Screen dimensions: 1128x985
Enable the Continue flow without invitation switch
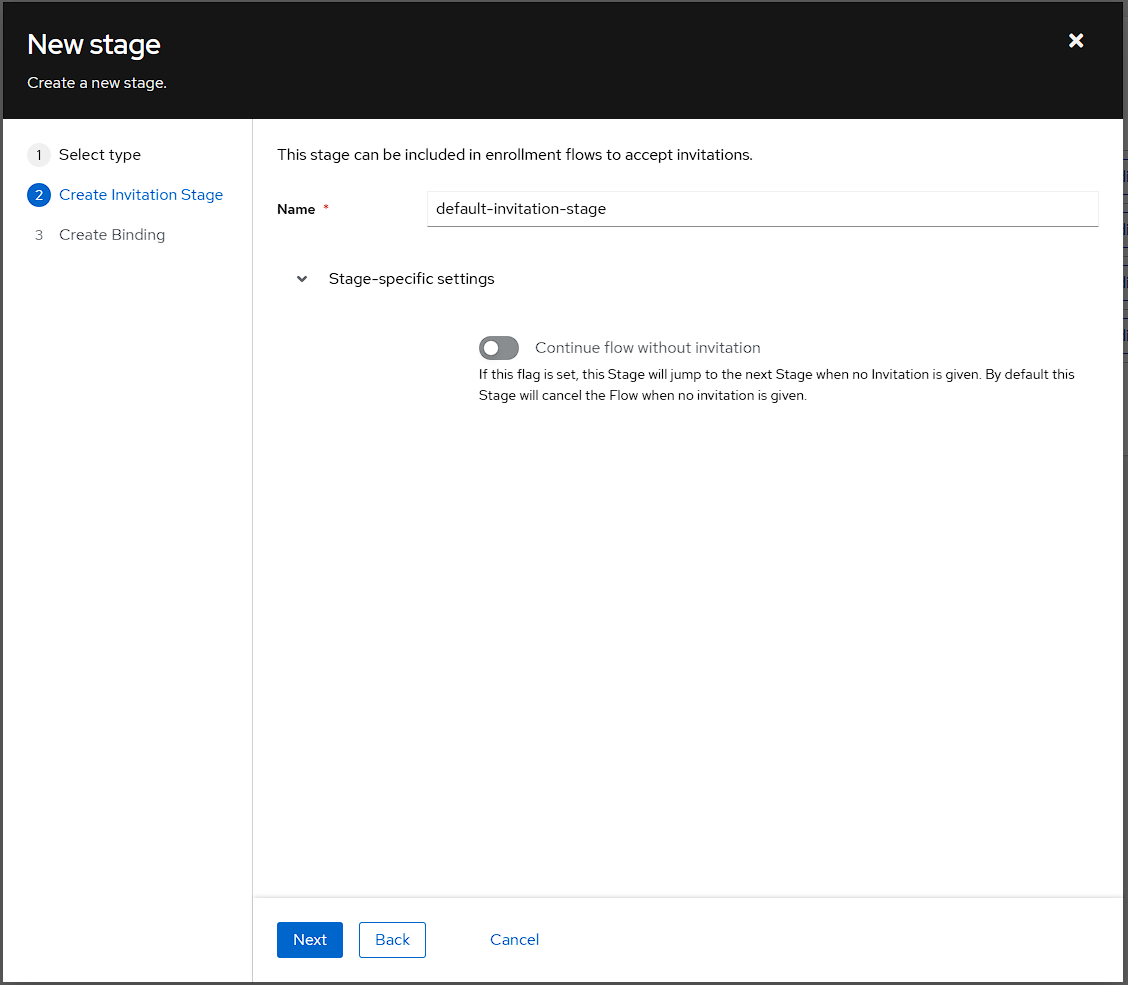click(x=499, y=348)
